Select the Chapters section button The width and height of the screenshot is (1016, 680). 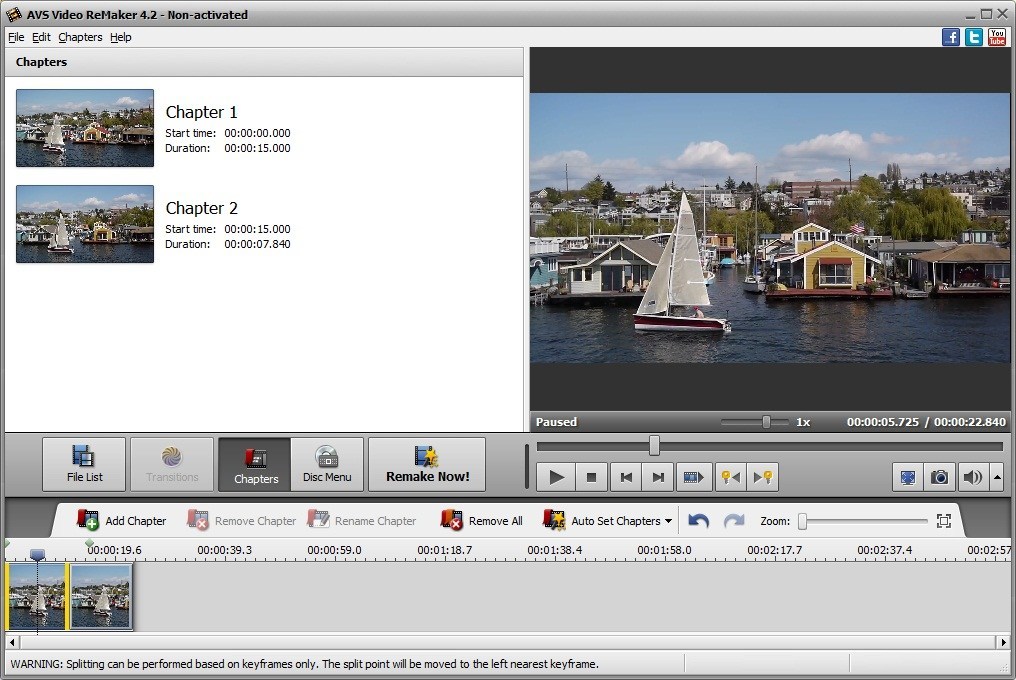[255, 464]
